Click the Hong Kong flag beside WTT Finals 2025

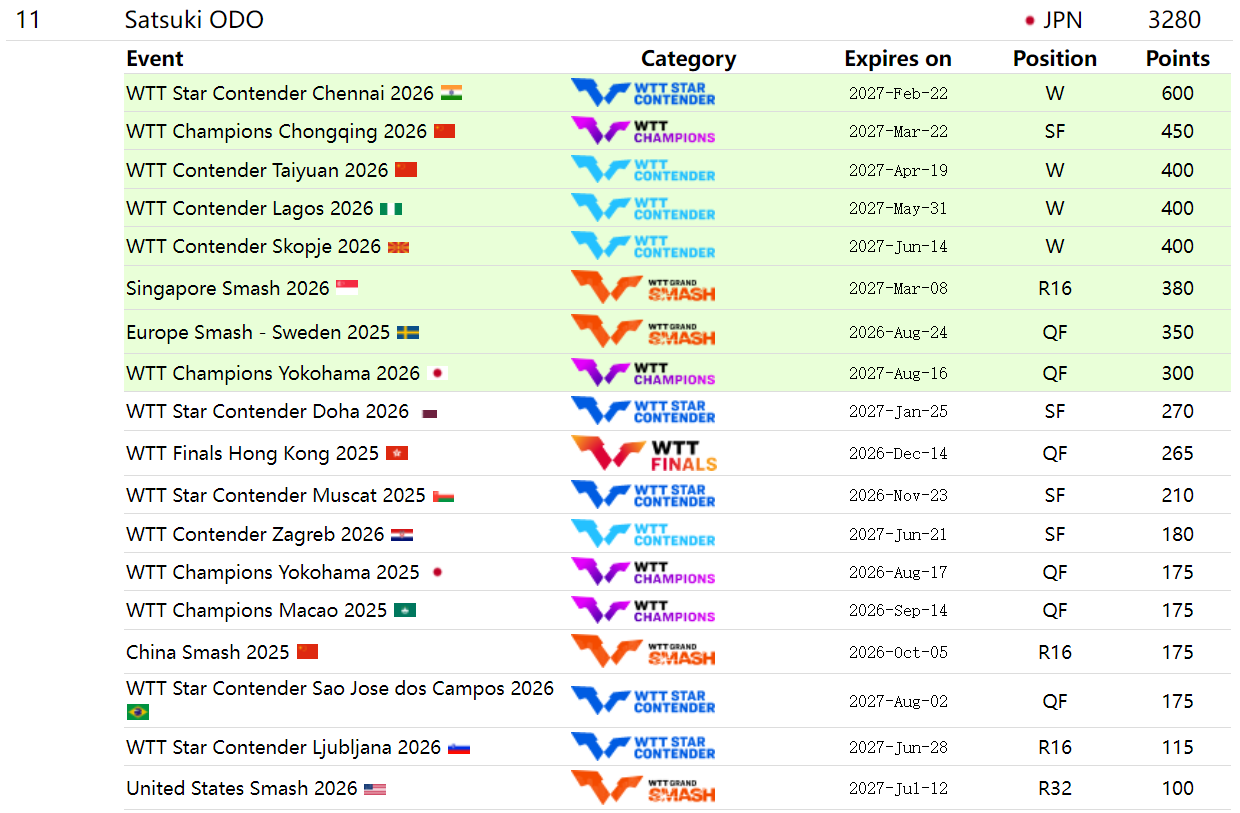tap(397, 454)
